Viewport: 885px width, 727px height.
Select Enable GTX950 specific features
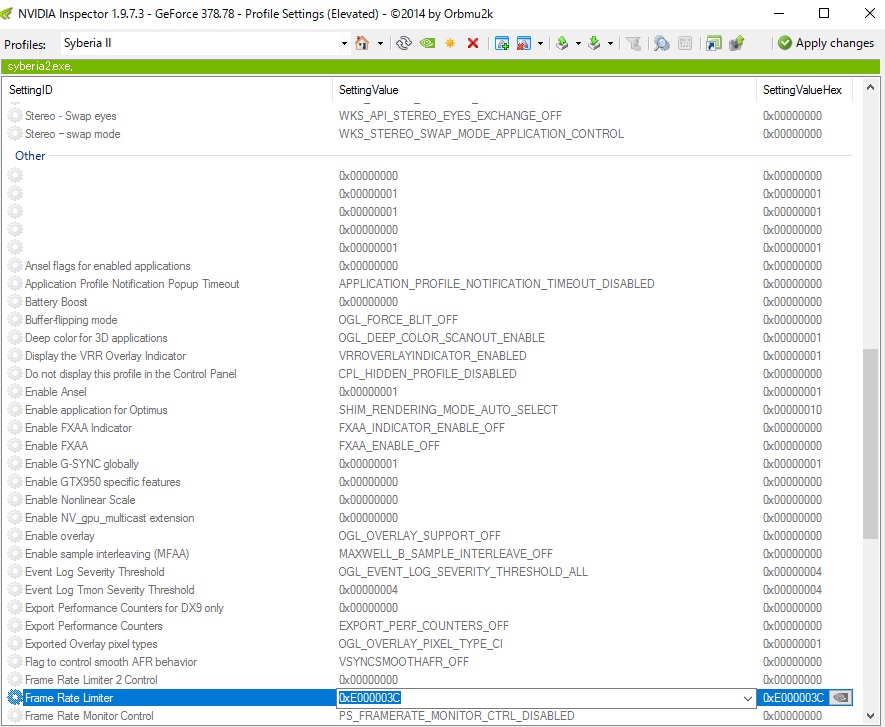pos(103,483)
